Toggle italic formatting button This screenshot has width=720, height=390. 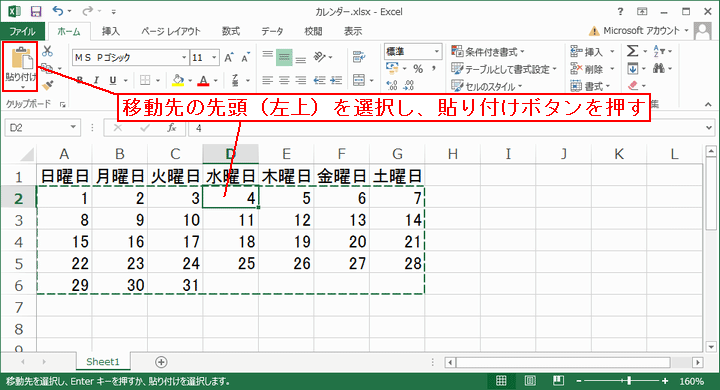coord(96,80)
